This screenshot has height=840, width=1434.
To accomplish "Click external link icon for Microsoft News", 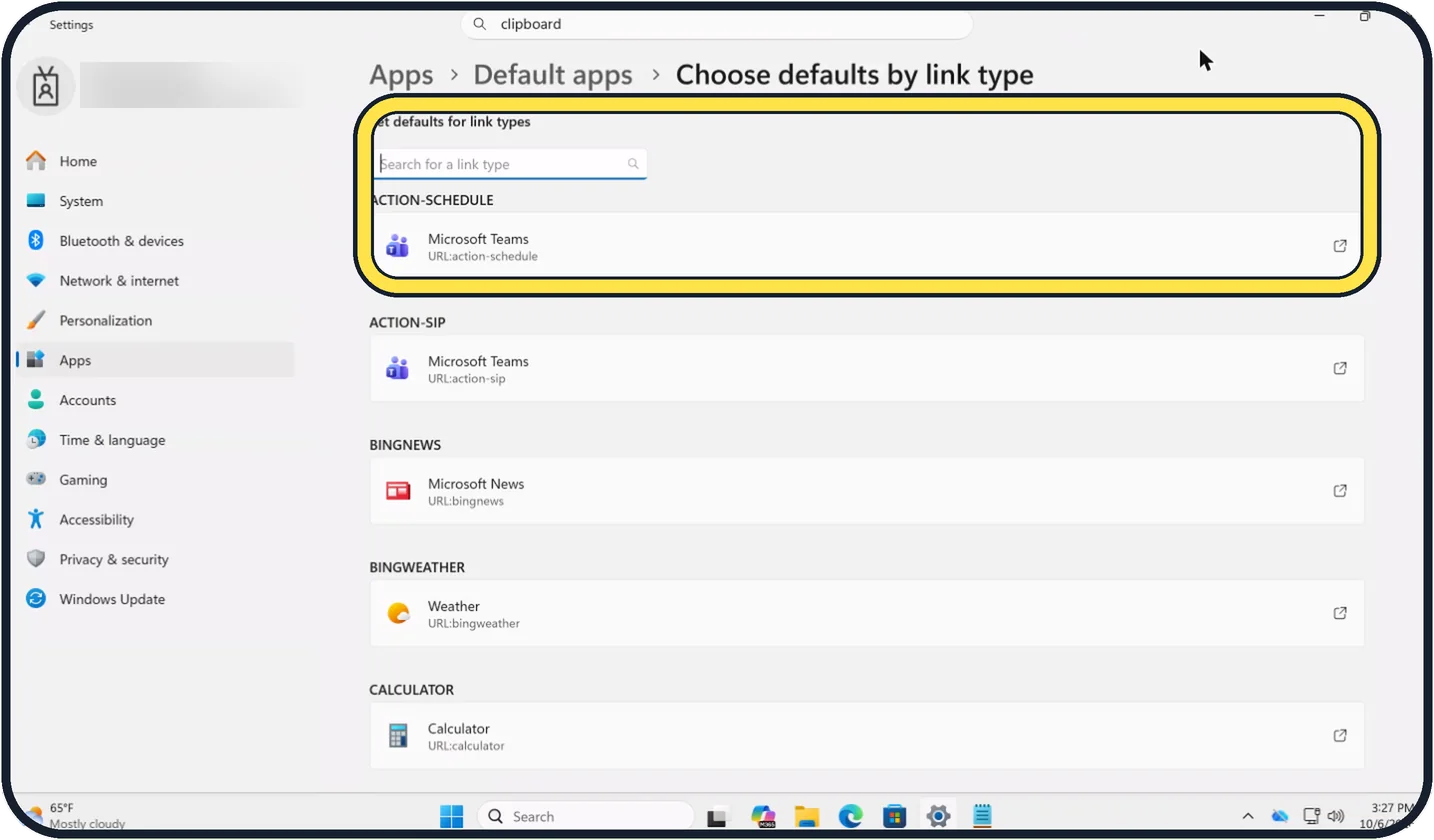I will 1340,491.
